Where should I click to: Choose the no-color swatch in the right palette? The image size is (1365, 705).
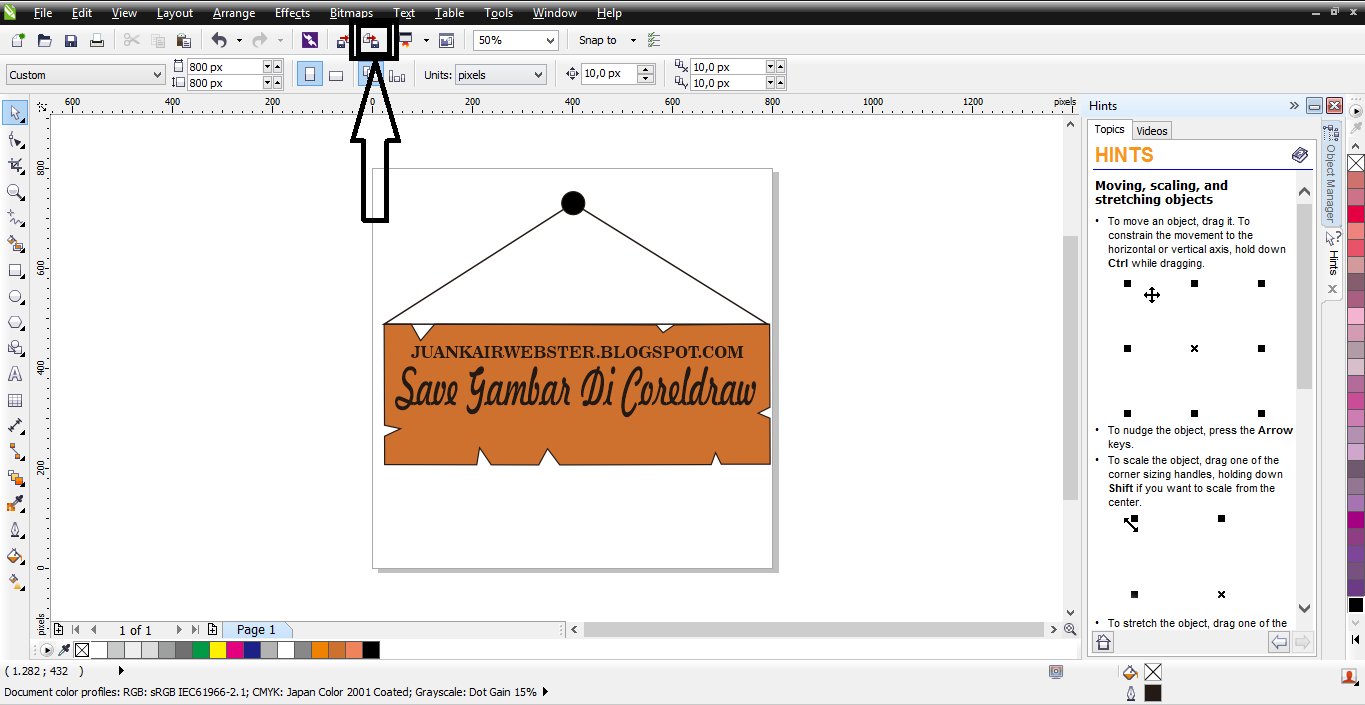(1356, 163)
